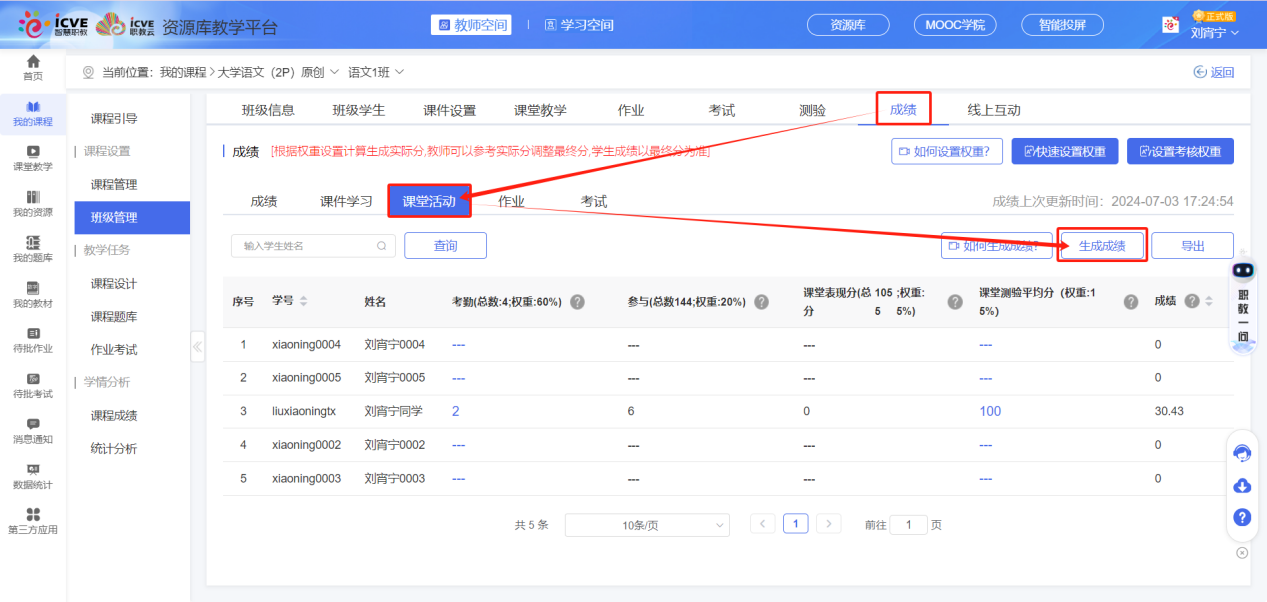Open the 首页 home icon in sidebar
The image size is (1267, 602).
coord(33,69)
